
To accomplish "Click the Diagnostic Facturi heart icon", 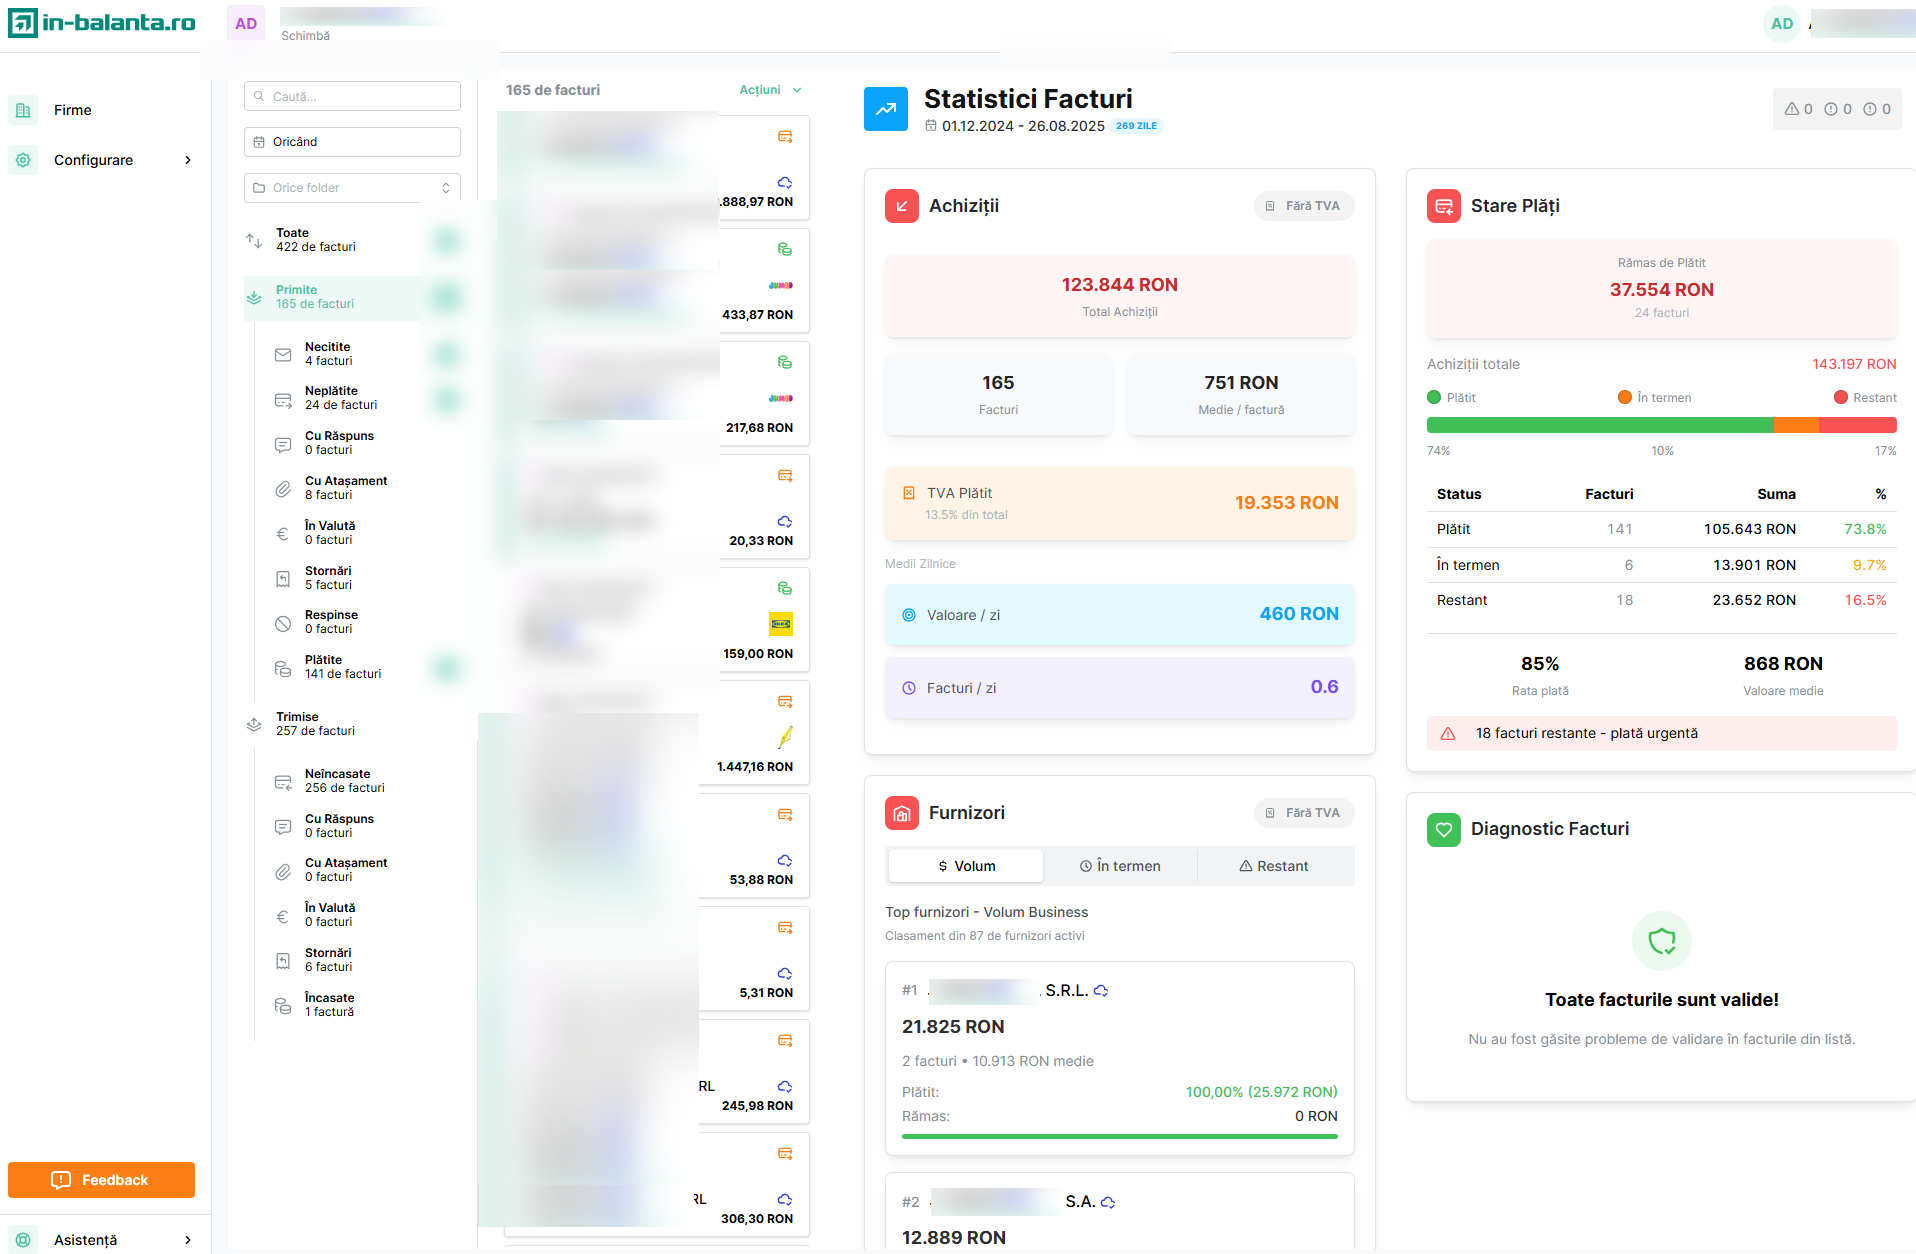I will pos(1443,829).
